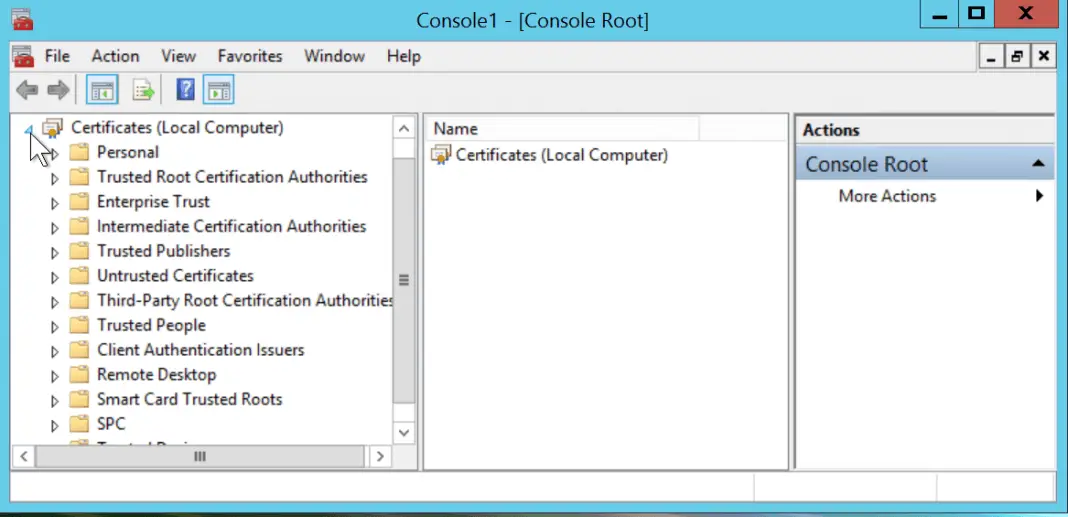Open Help using the blue question mark icon

click(185, 91)
